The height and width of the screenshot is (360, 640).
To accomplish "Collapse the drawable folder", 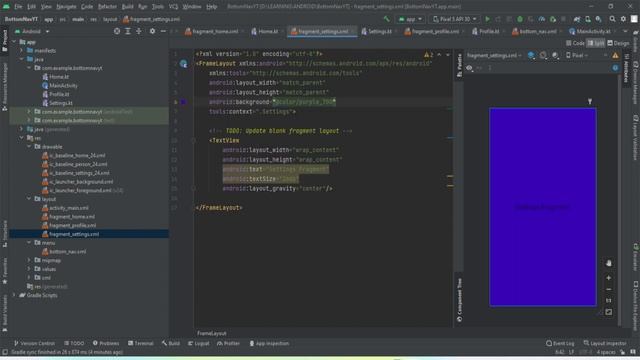I will [29, 147].
